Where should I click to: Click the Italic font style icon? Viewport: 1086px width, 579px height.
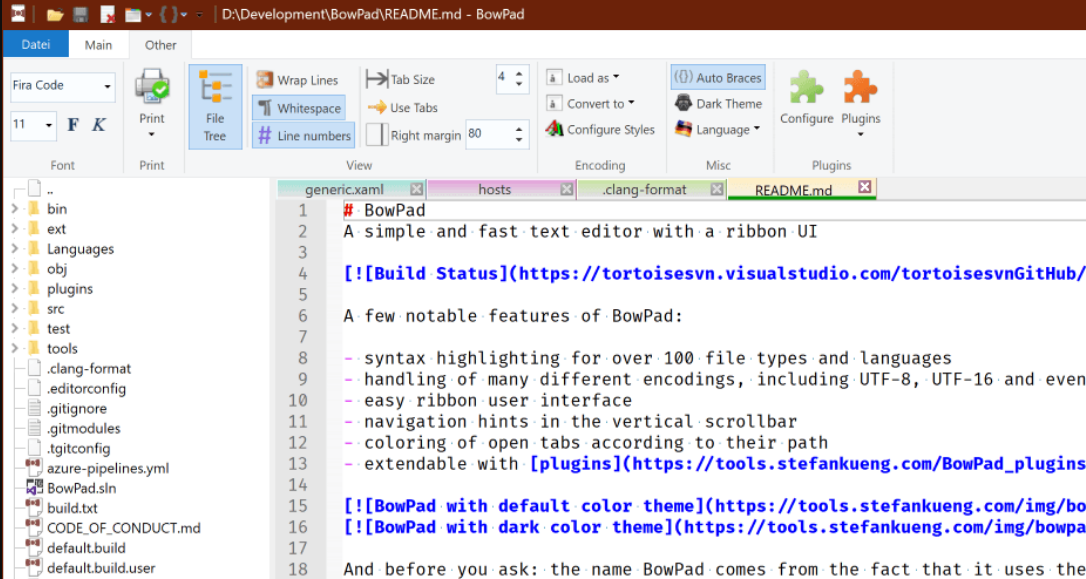click(x=99, y=126)
